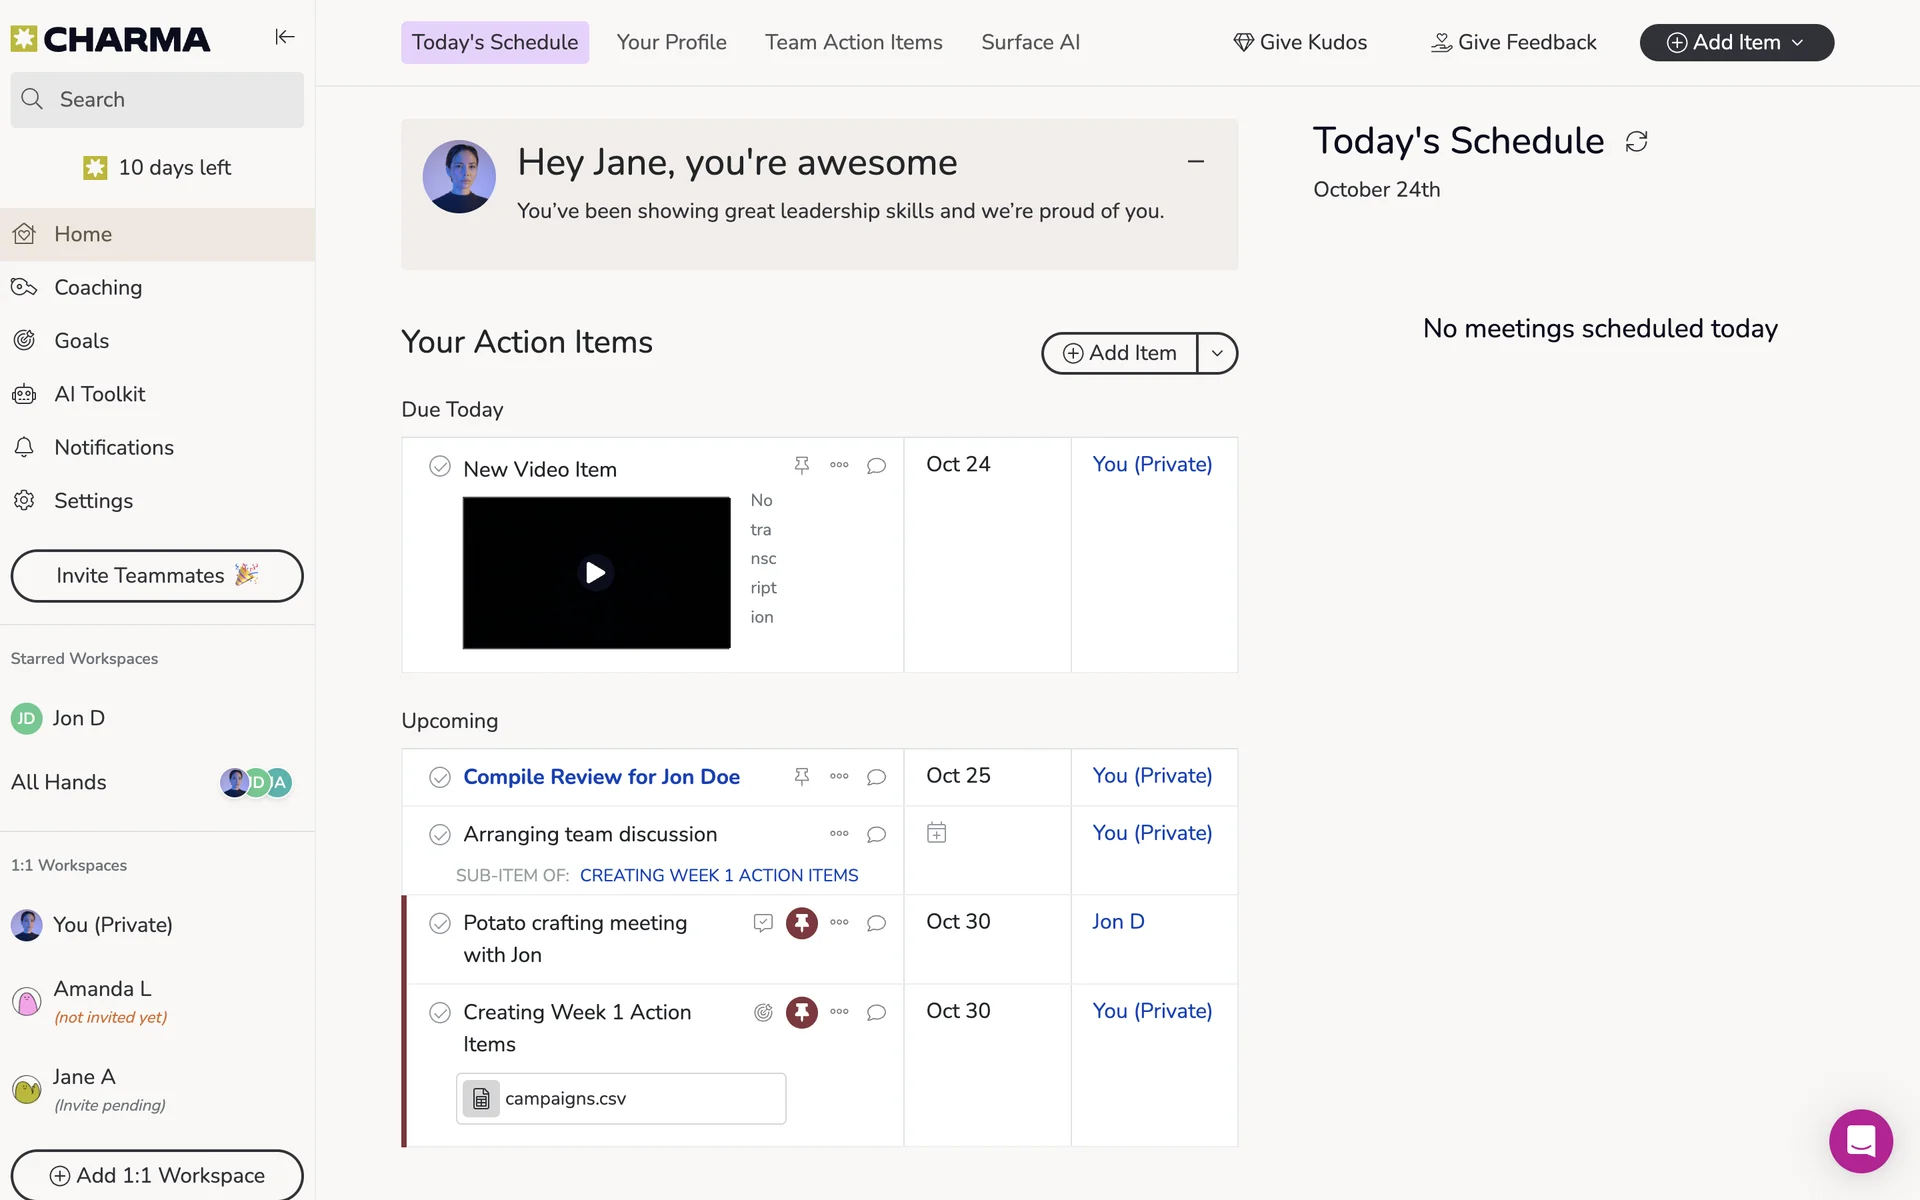Check off Compile Review for Jon Doe
The image size is (1920, 1200).
439,777
